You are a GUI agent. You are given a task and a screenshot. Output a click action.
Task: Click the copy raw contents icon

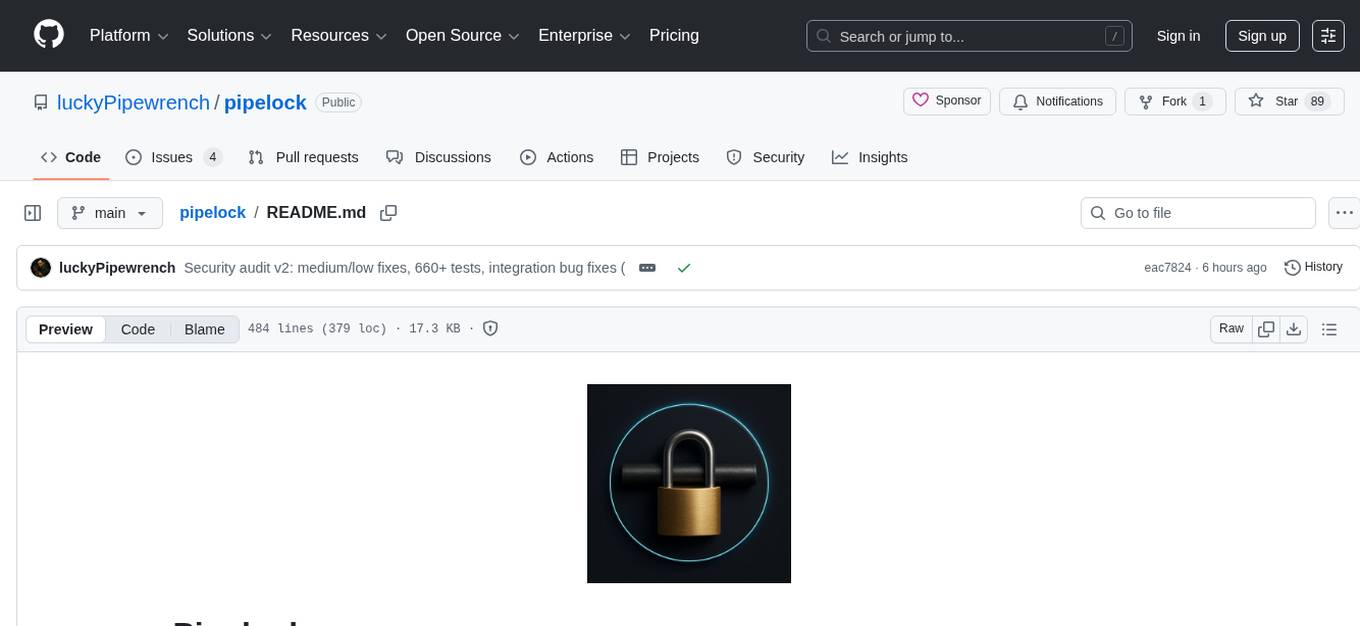(x=1266, y=328)
